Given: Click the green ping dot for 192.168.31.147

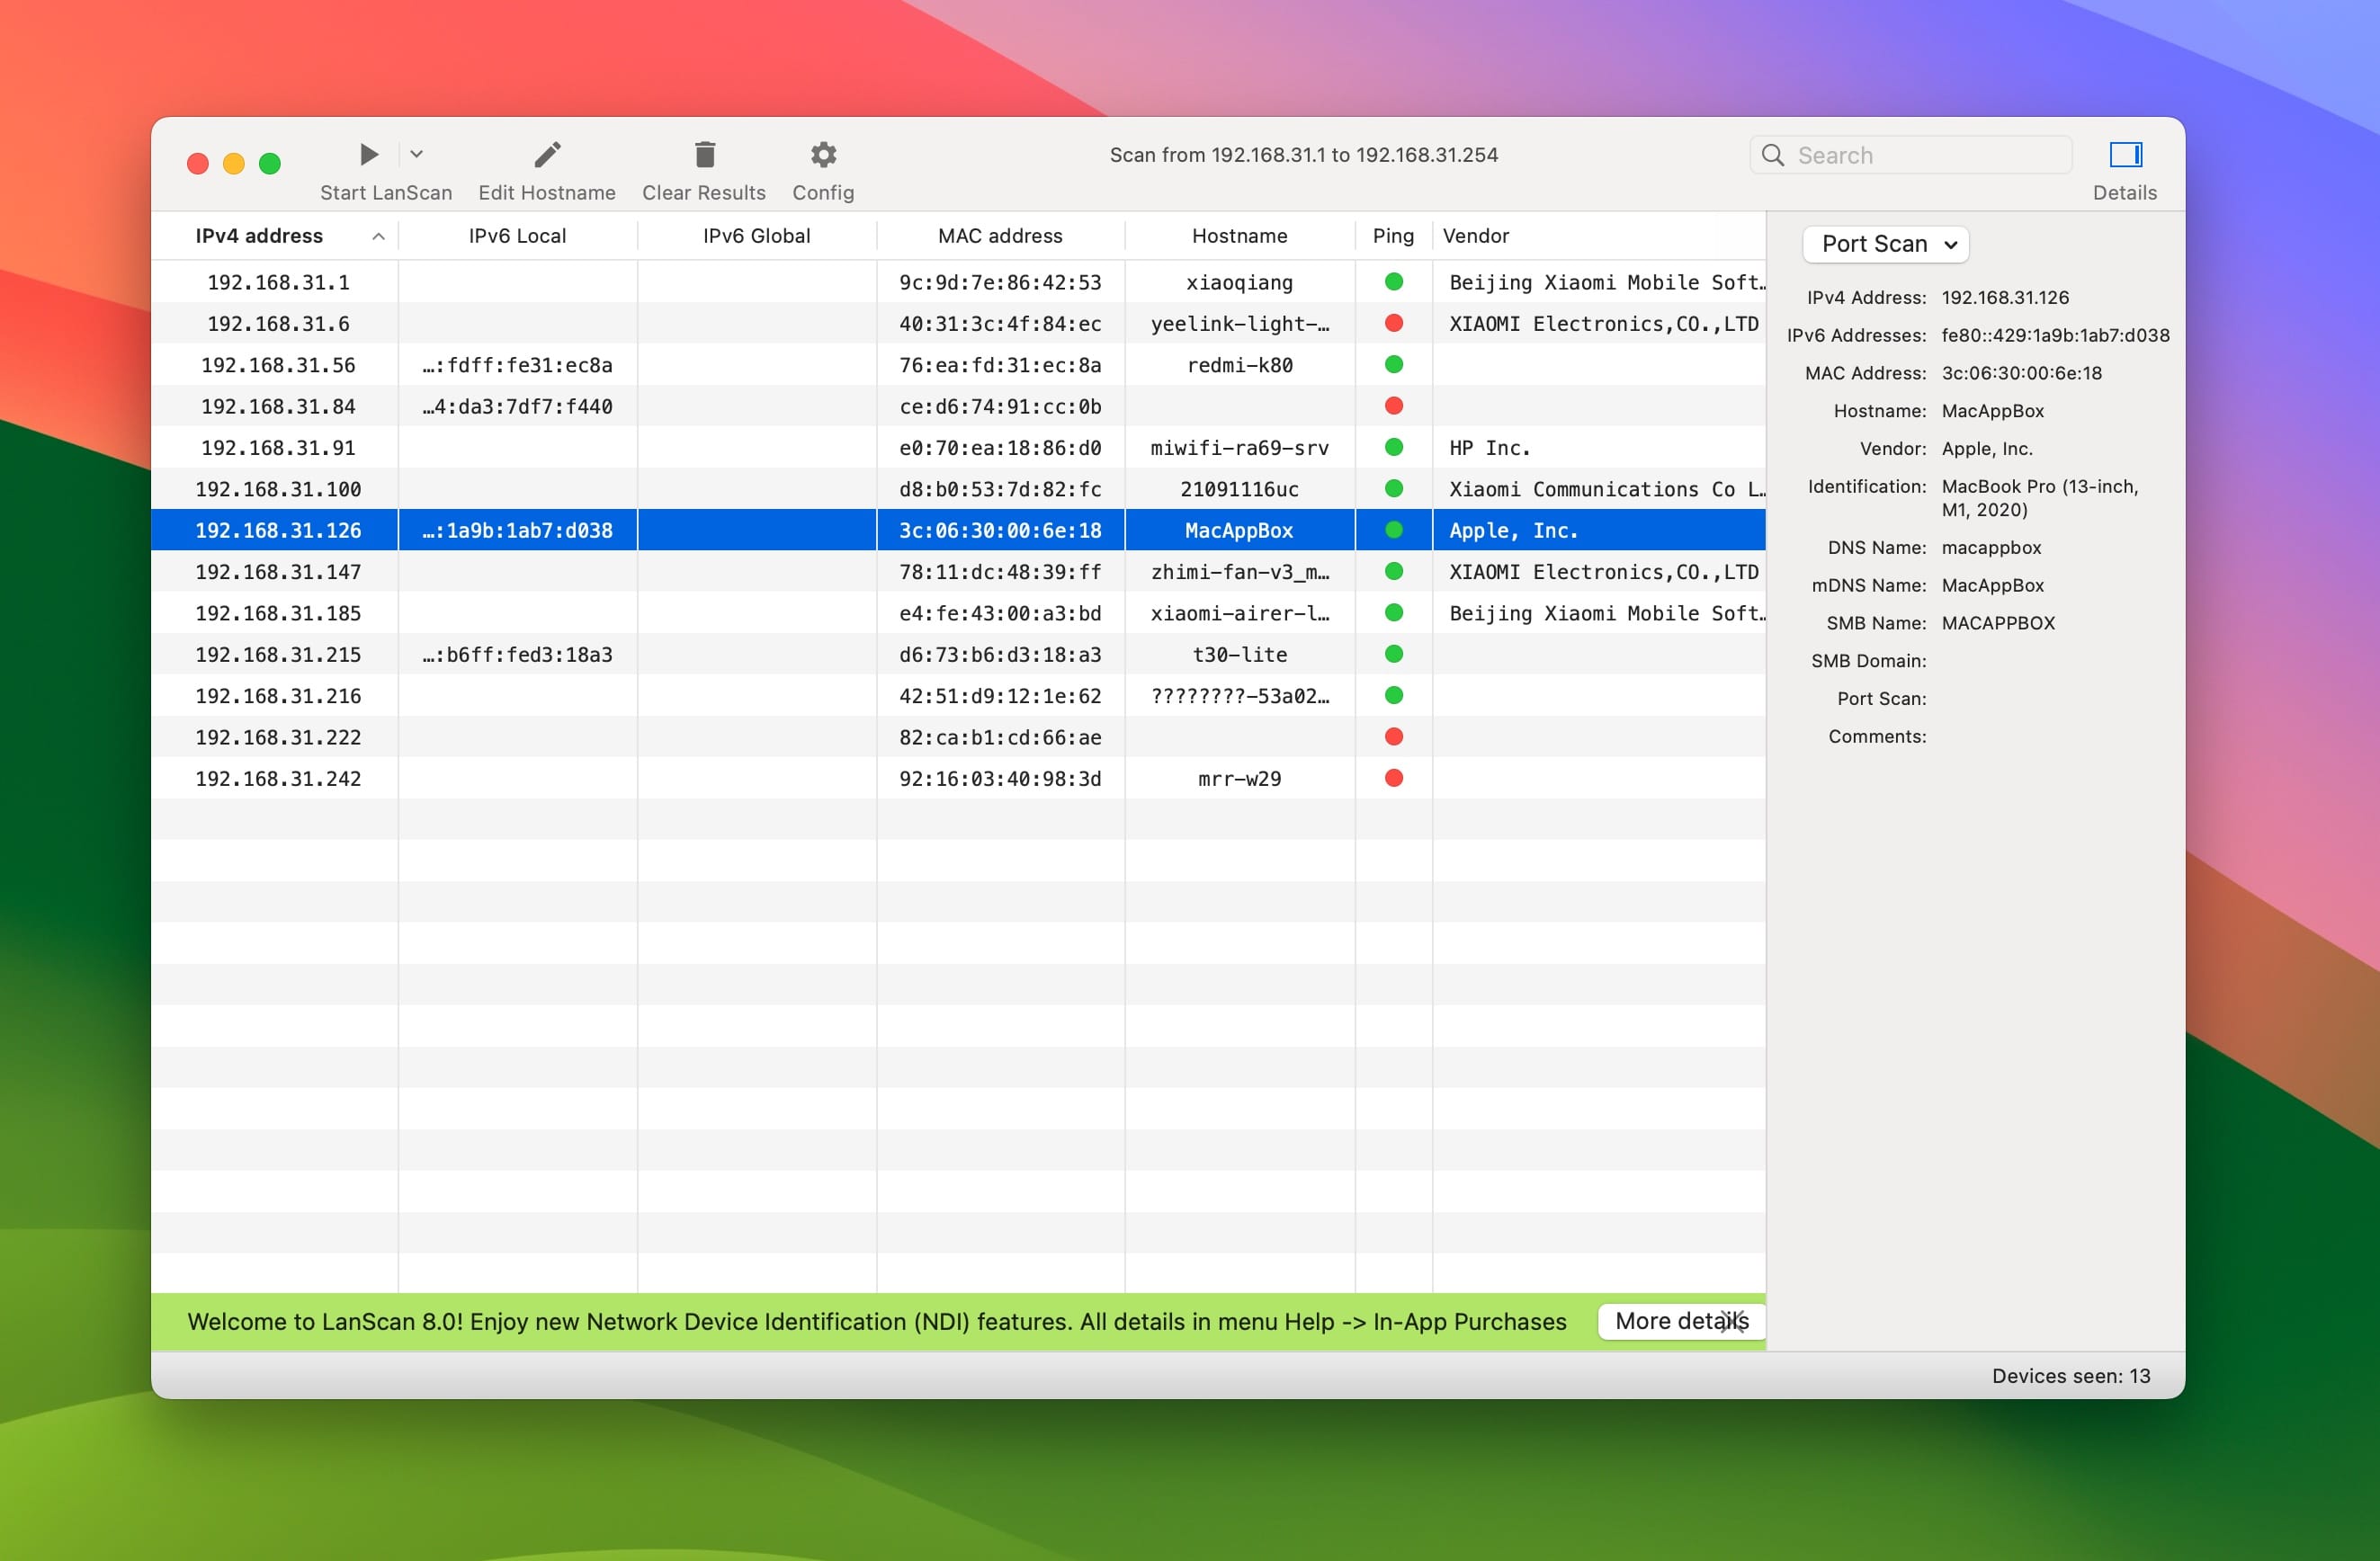Looking at the screenshot, I should 1393,572.
